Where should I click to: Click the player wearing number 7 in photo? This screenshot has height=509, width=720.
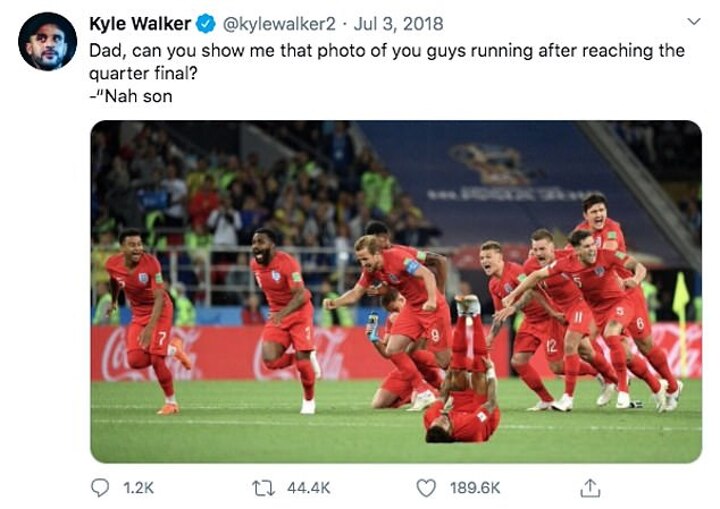click(146, 320)
